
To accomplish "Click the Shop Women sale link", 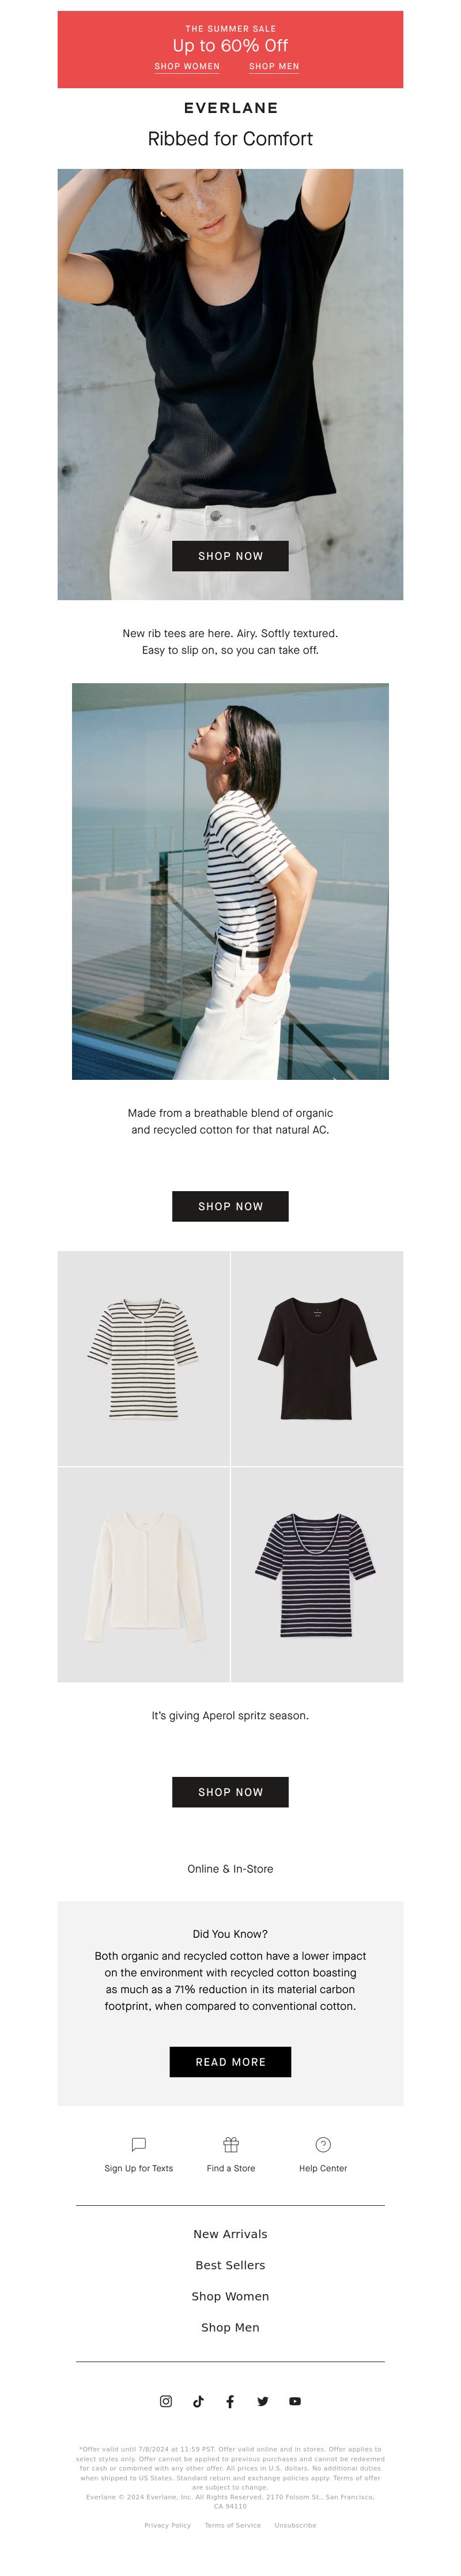I will point(187,66).
